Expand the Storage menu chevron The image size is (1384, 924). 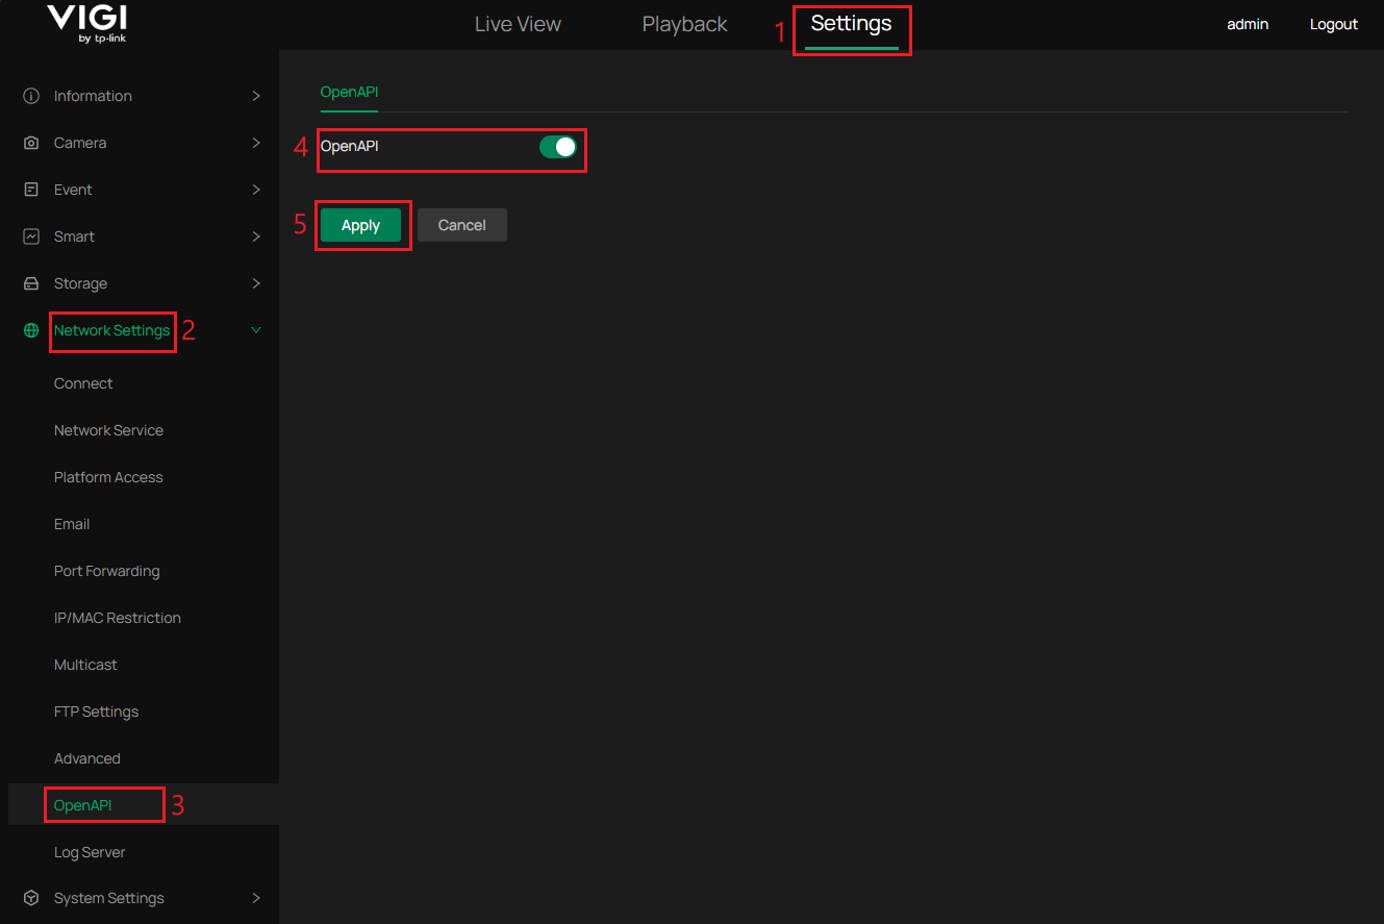click(x=256, y=284)
